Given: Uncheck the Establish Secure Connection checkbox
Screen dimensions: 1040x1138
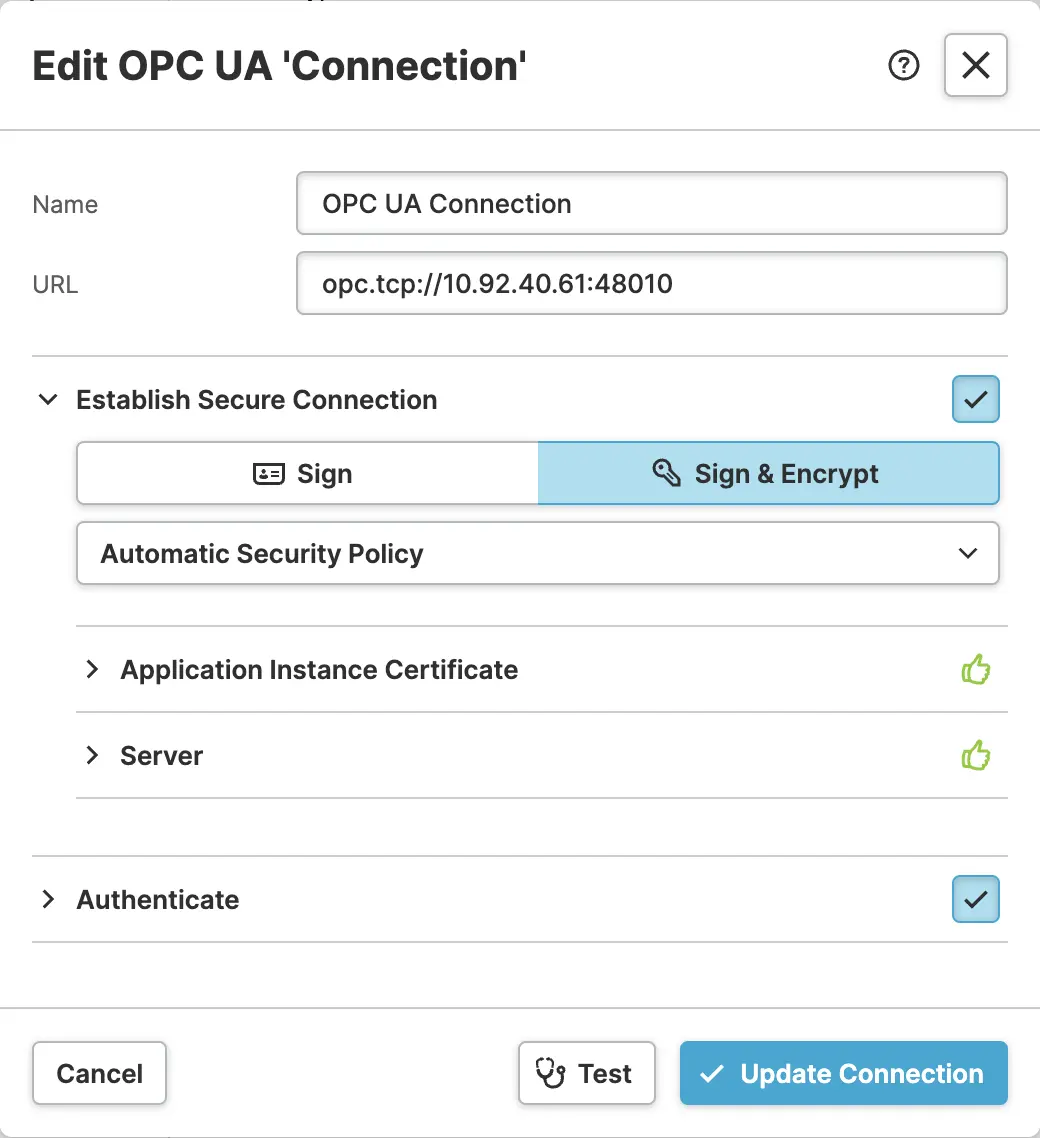Looking at the screenshot, I should (975, 400).
